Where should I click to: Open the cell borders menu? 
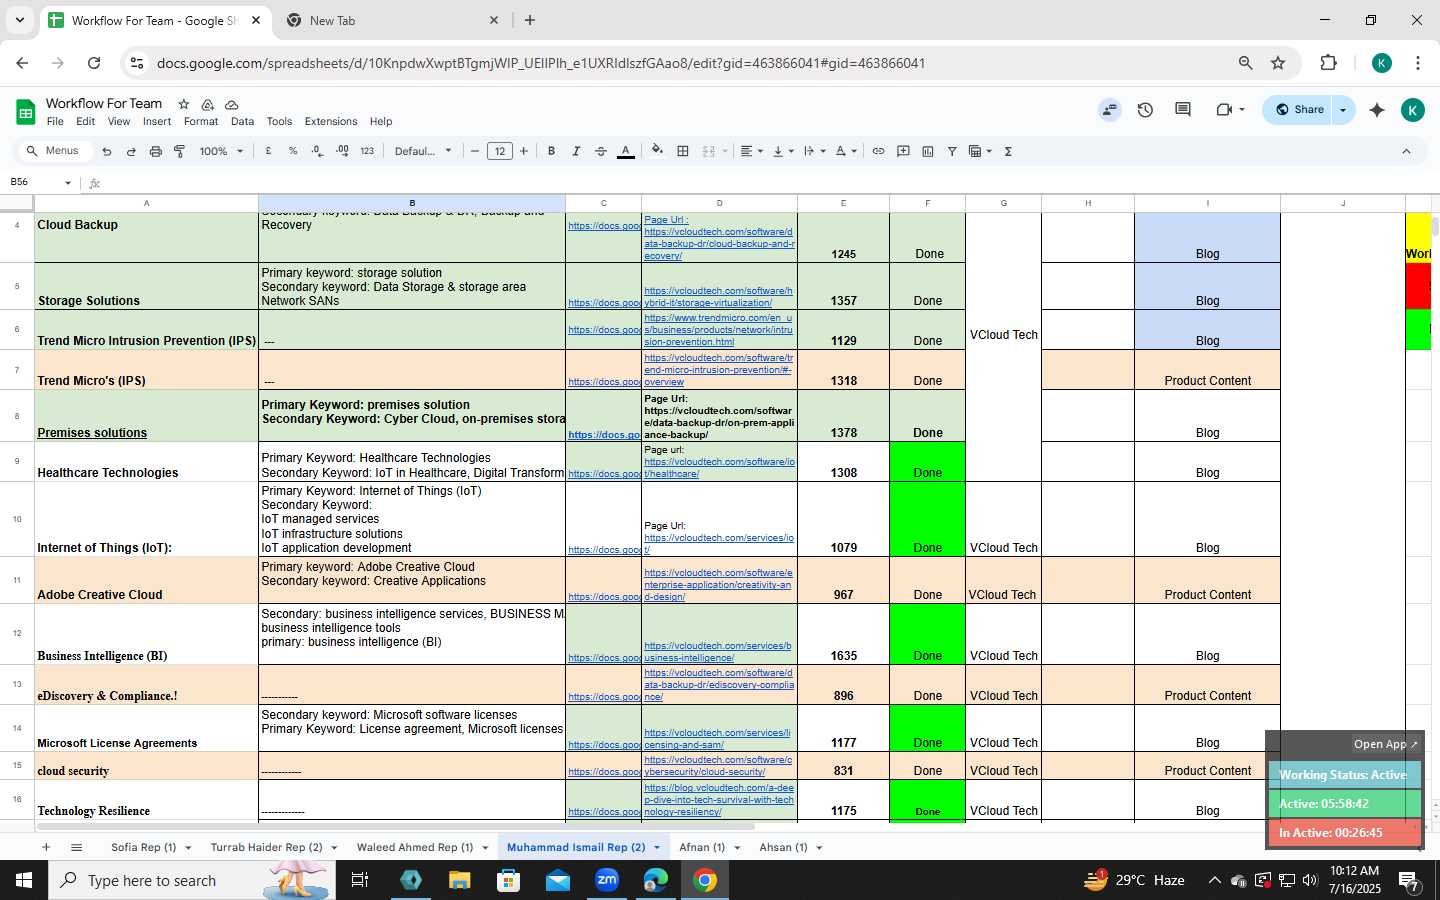click(683, 151)
